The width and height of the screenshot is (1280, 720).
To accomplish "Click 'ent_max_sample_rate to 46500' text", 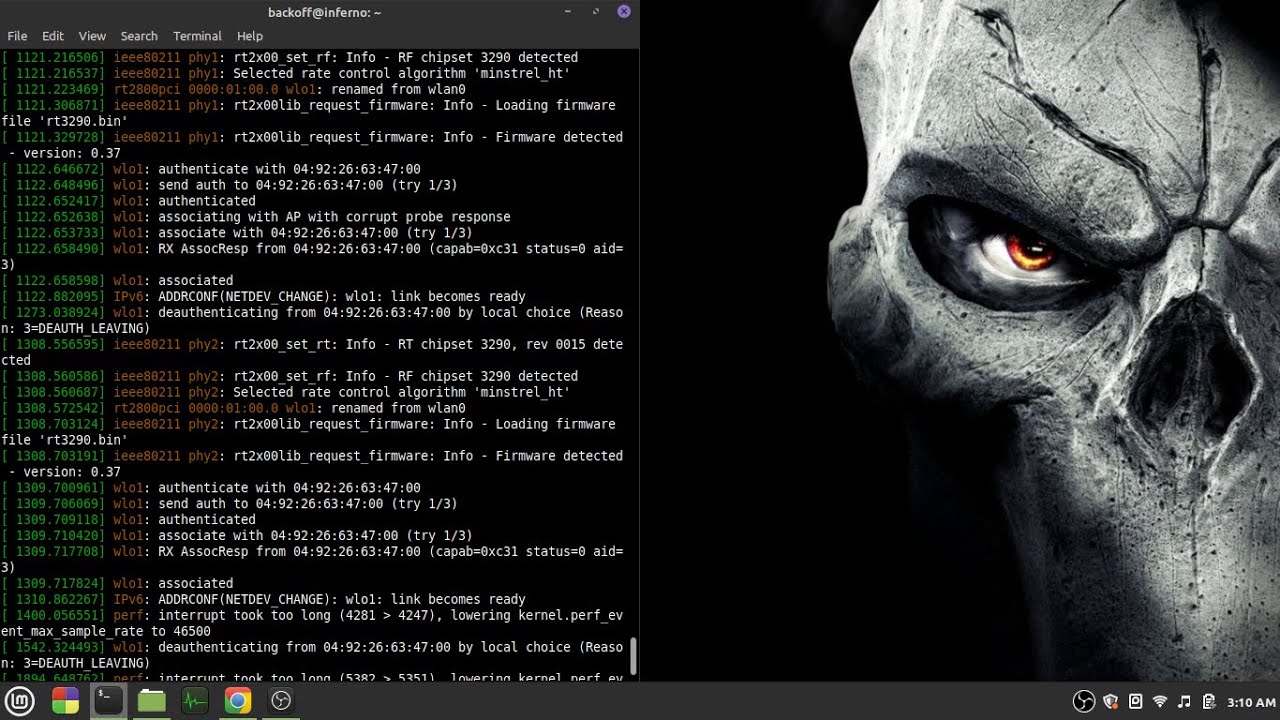I will click(x=106, y=632).
